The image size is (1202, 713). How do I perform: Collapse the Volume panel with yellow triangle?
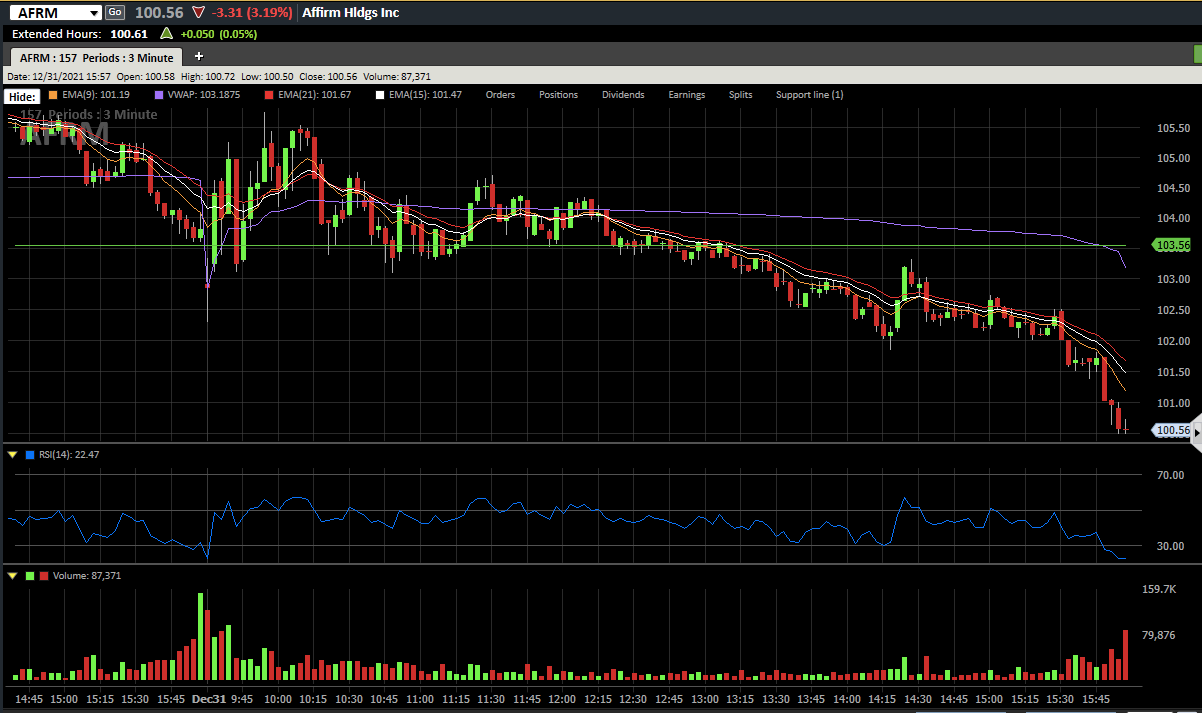click(x=12, y=576)
